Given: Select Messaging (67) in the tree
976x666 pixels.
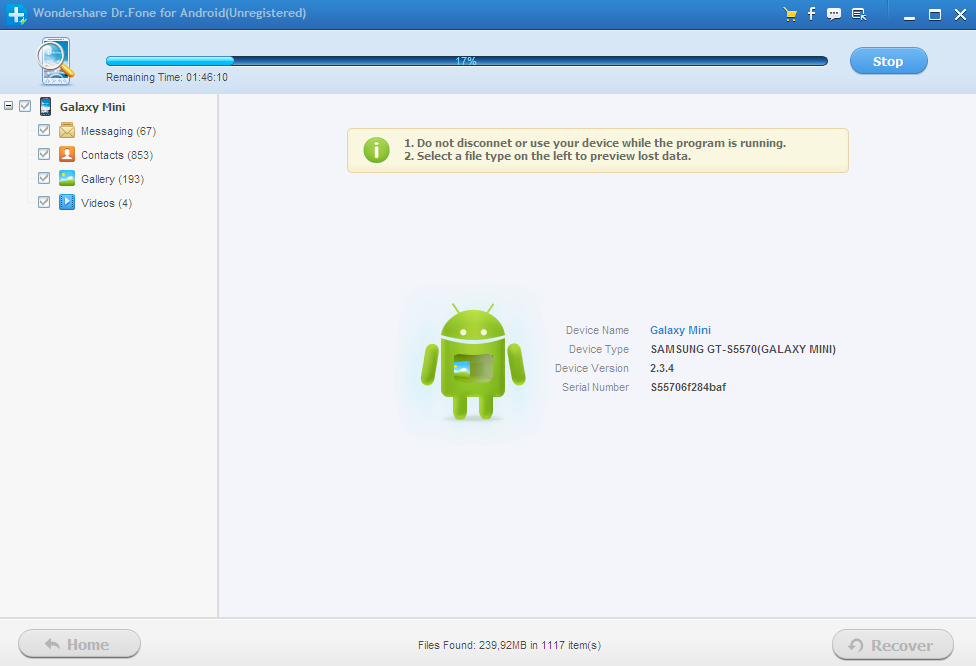Looking at the screenshot, I should pyautogui.click(x=118, y=131).
